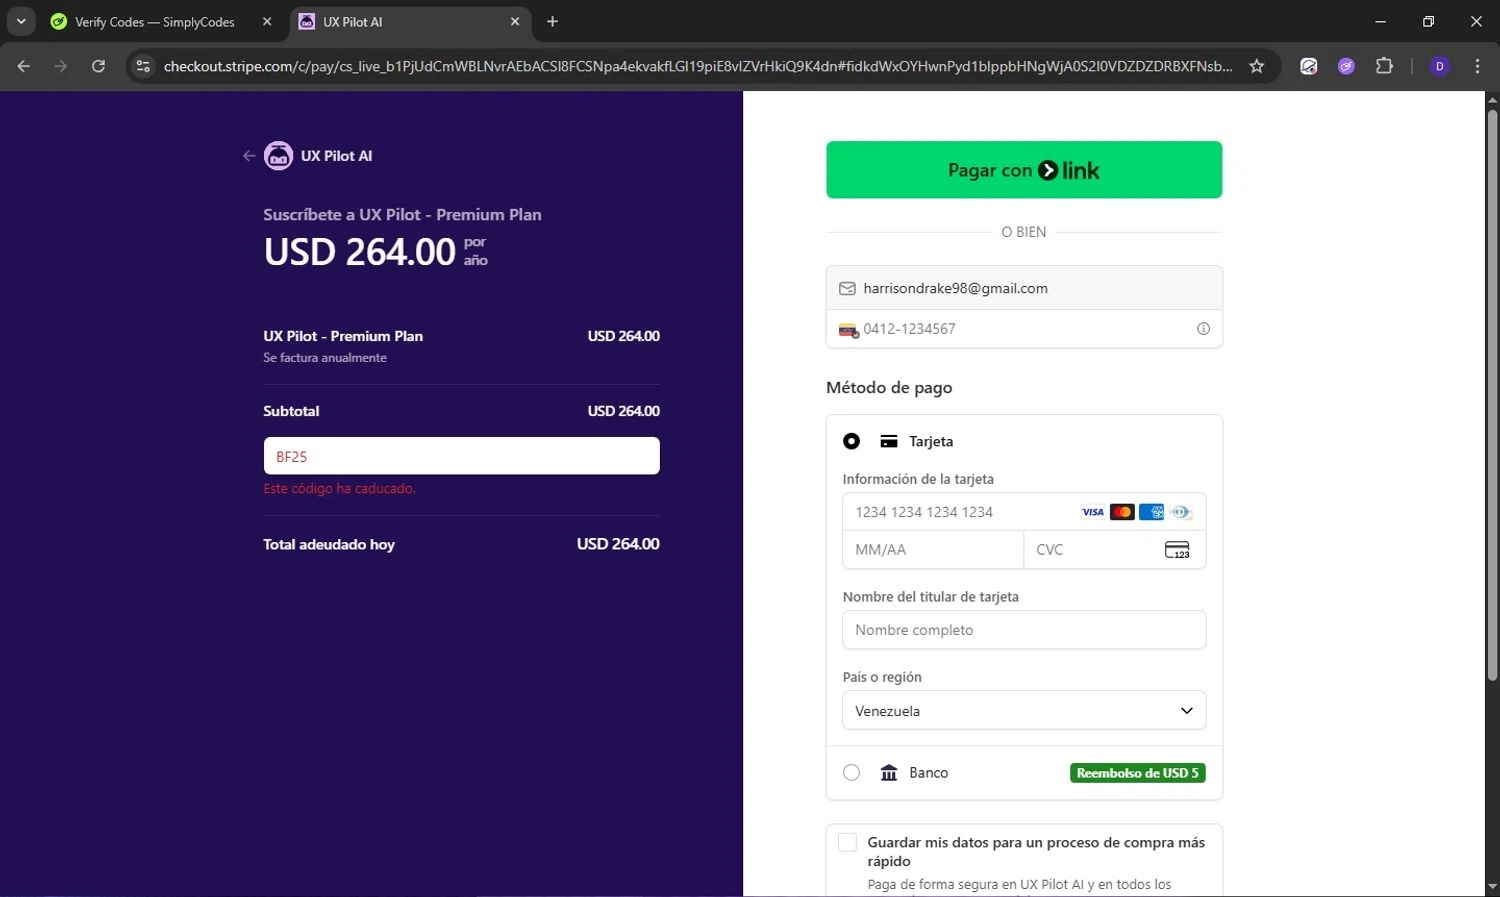Click the page vertical scrollbar thumb
Viewport: 1500px width, 897px height.
tap(1492, 395)
